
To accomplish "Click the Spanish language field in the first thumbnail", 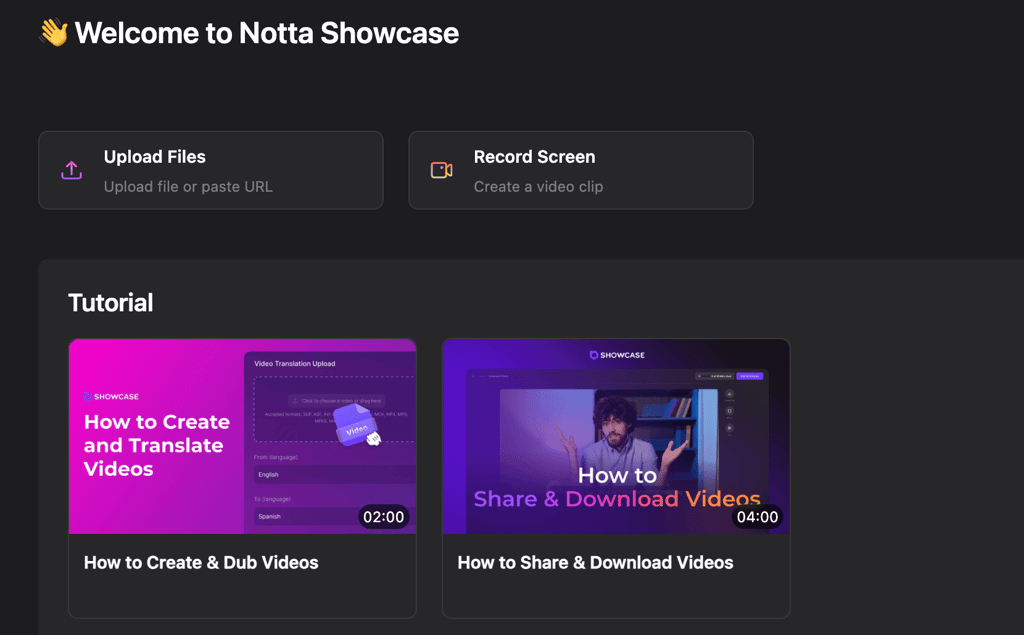I will click(300, 516).
